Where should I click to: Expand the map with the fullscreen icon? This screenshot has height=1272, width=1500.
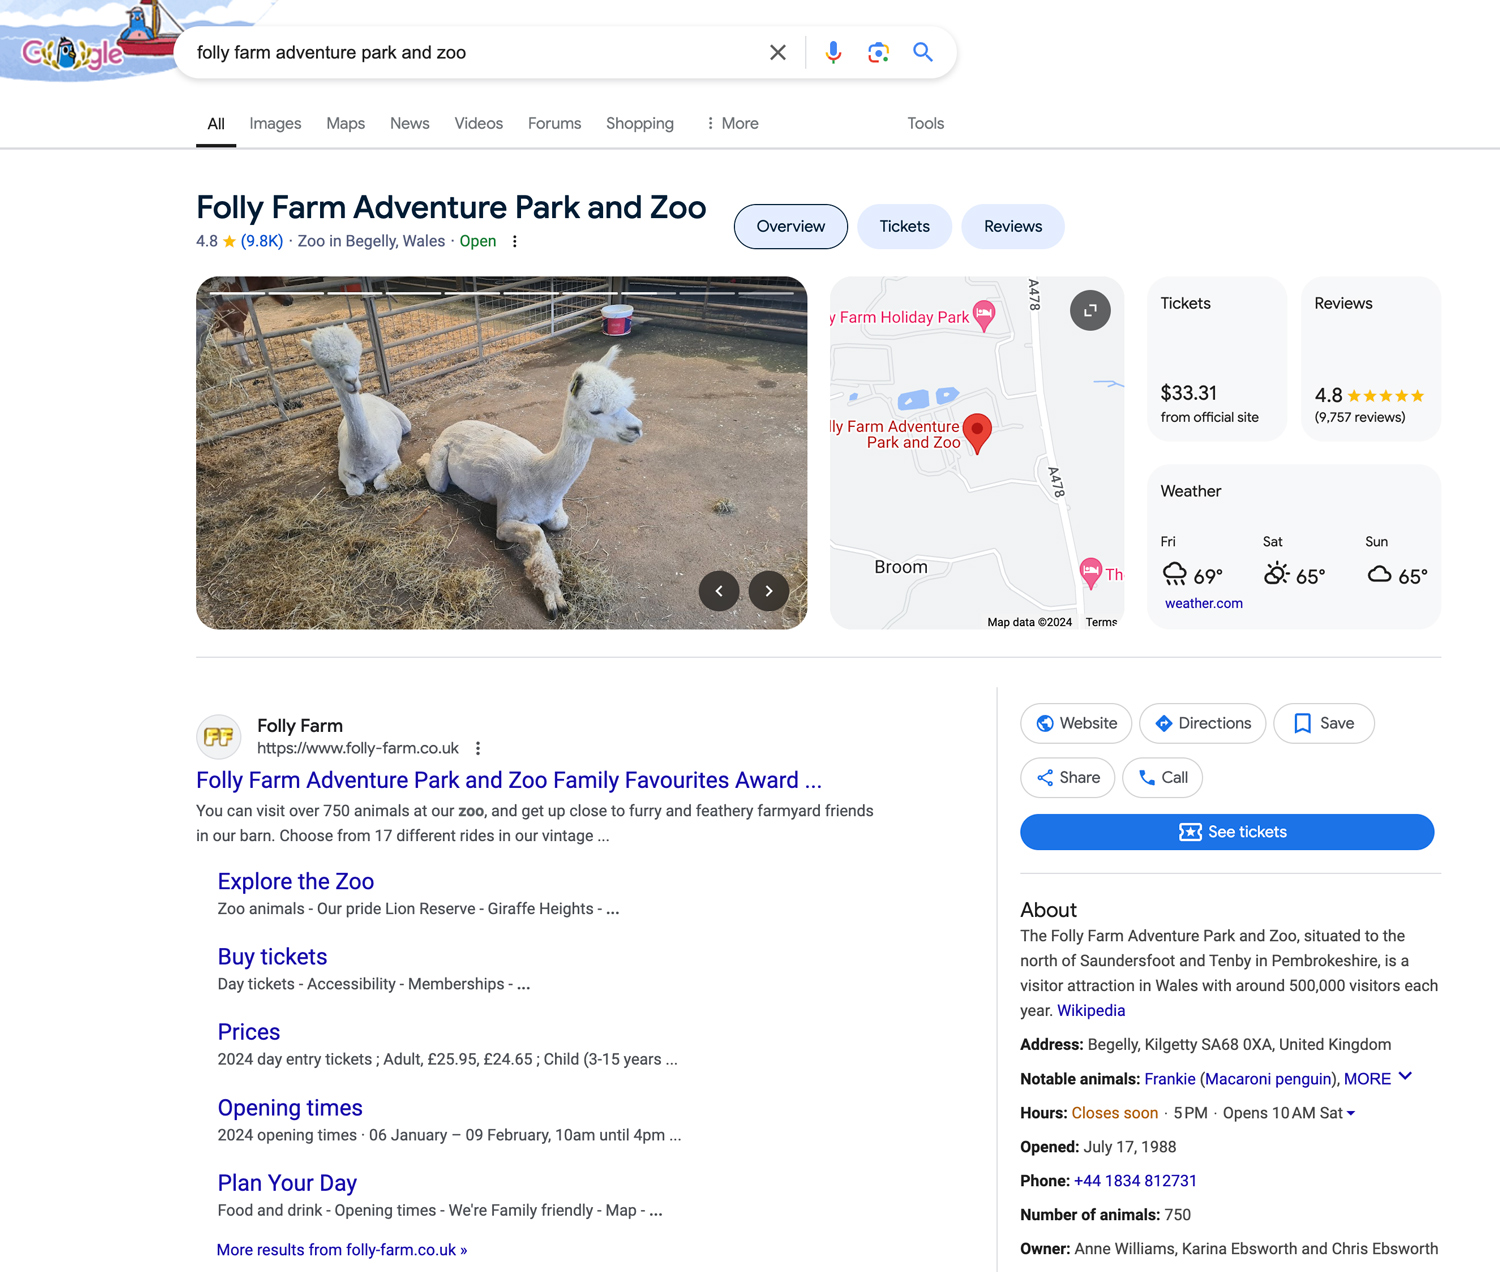pos(1090,310)
